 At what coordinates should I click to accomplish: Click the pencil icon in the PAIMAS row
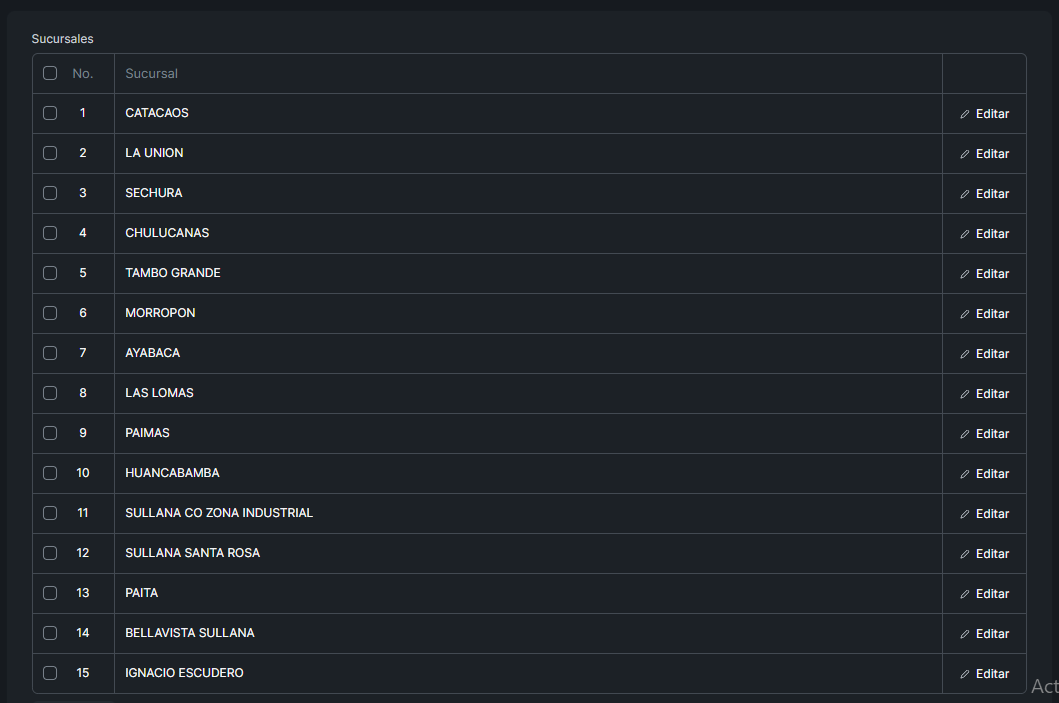[x=965, y=434]
